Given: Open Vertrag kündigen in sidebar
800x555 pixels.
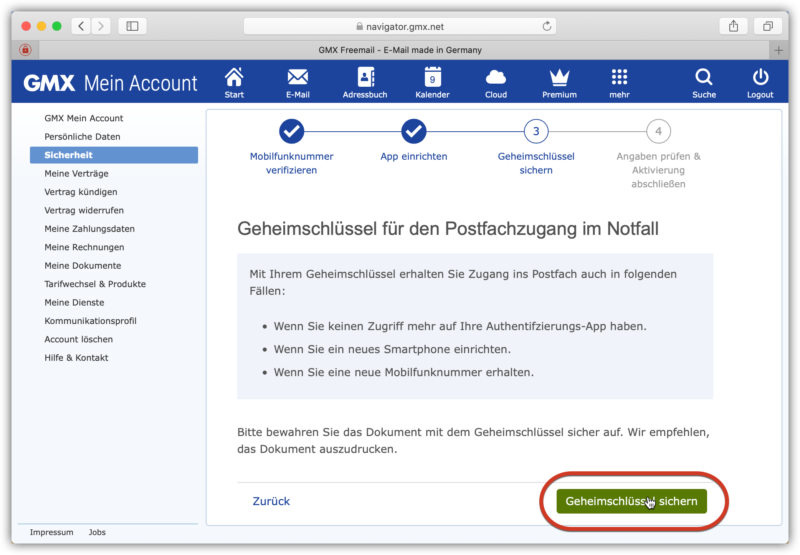Looking at the screenshot, I should pos(81,192).
